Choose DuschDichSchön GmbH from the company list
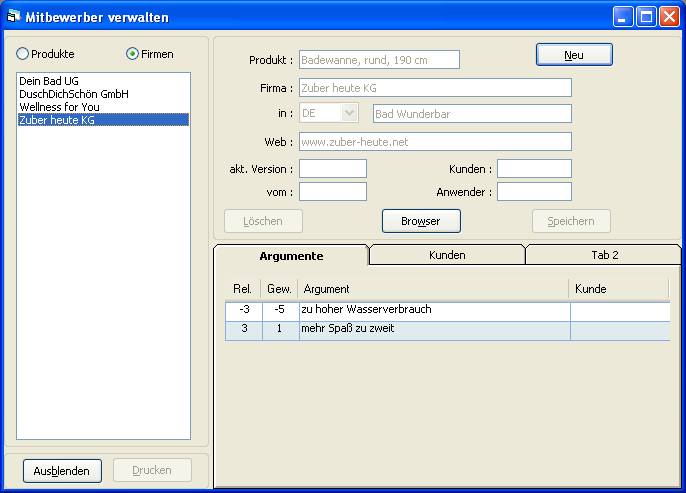Image resolution: width=686 pixels, height=493 pixels. pyautogui.click(x=74, y=94)
